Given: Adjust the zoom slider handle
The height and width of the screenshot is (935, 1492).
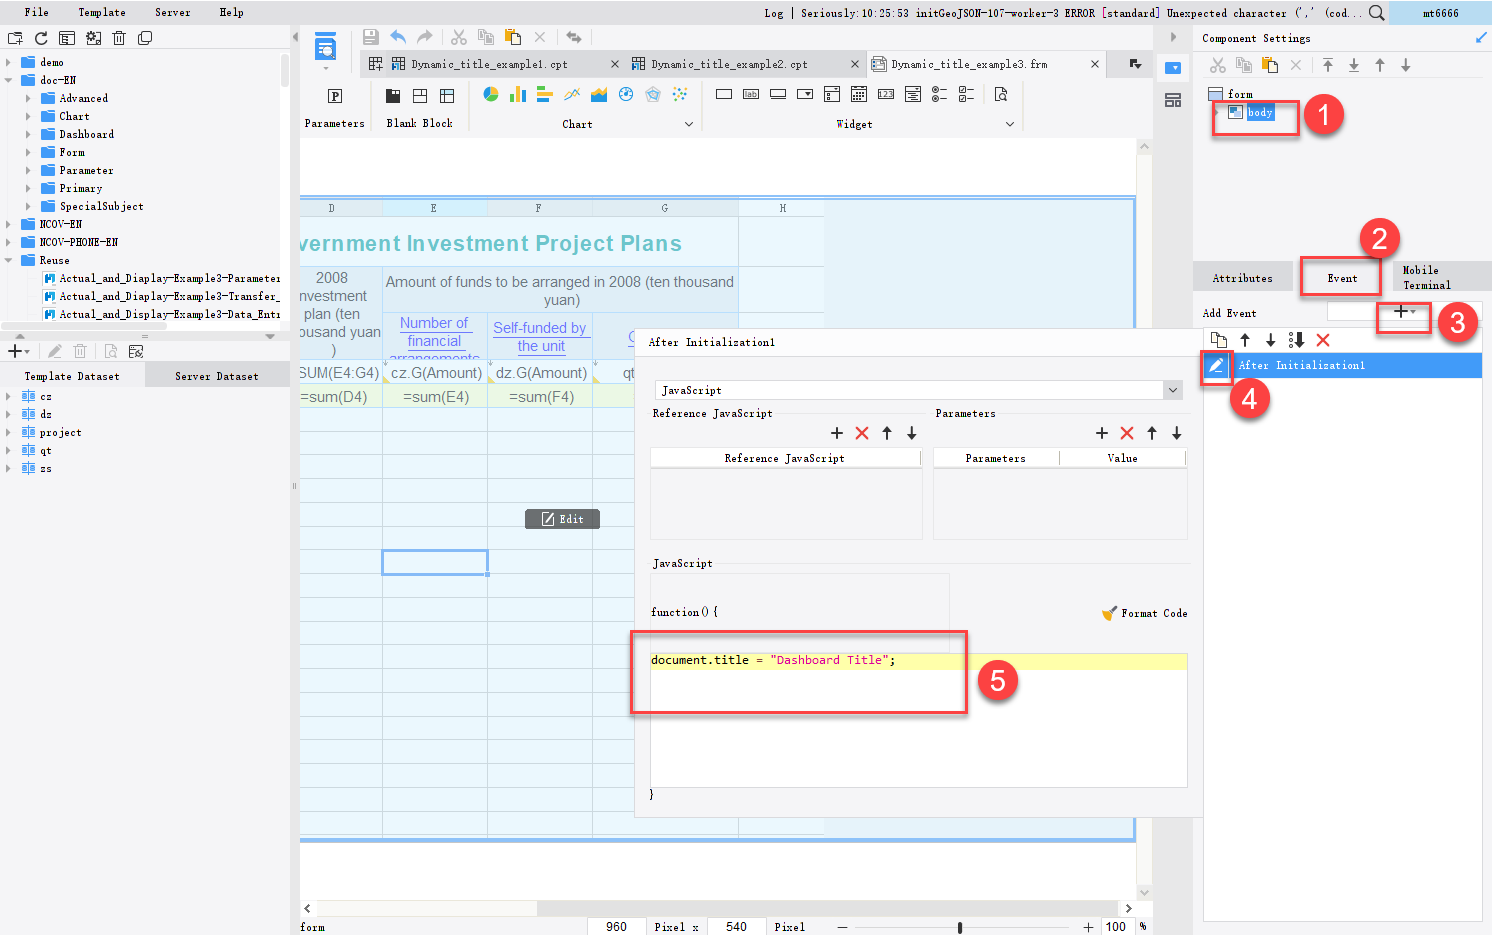Looking at the screenshot, I should 960,927.
